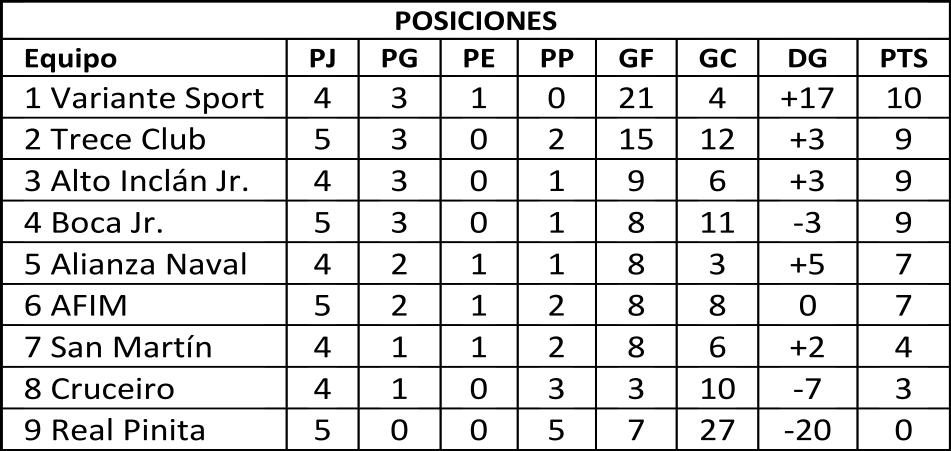
Task: Select the +17 goal difference cell
Action: [808, 98]
